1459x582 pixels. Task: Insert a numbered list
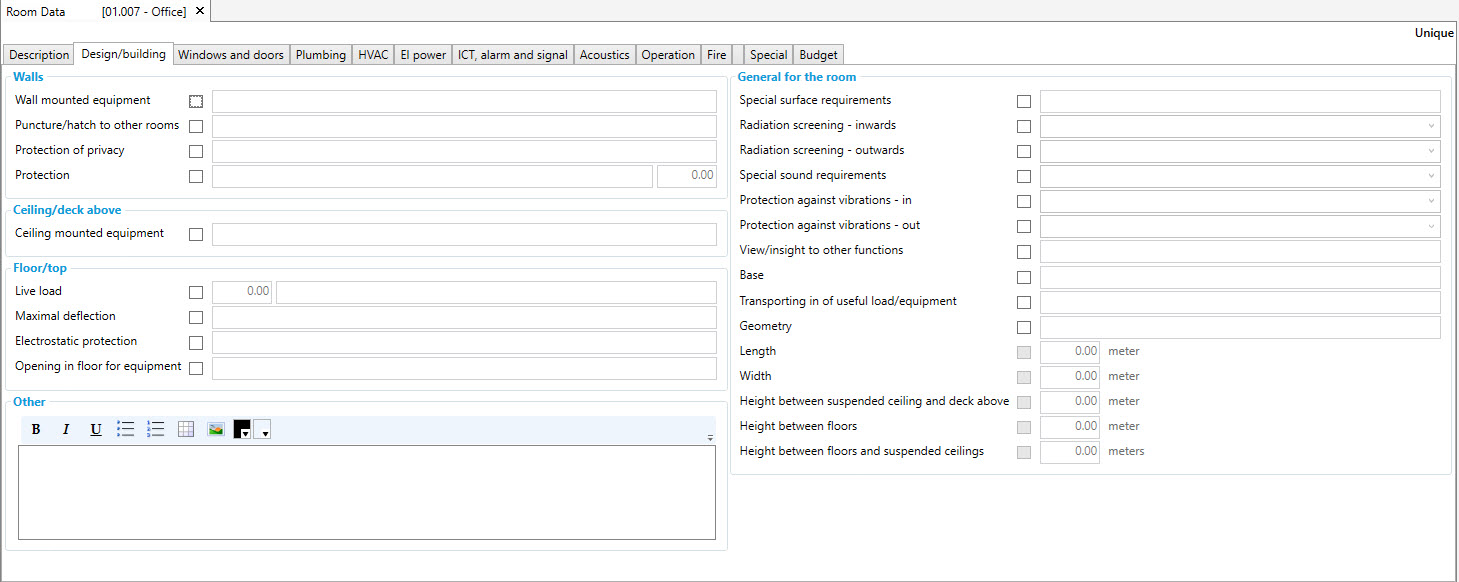point(156,429)
